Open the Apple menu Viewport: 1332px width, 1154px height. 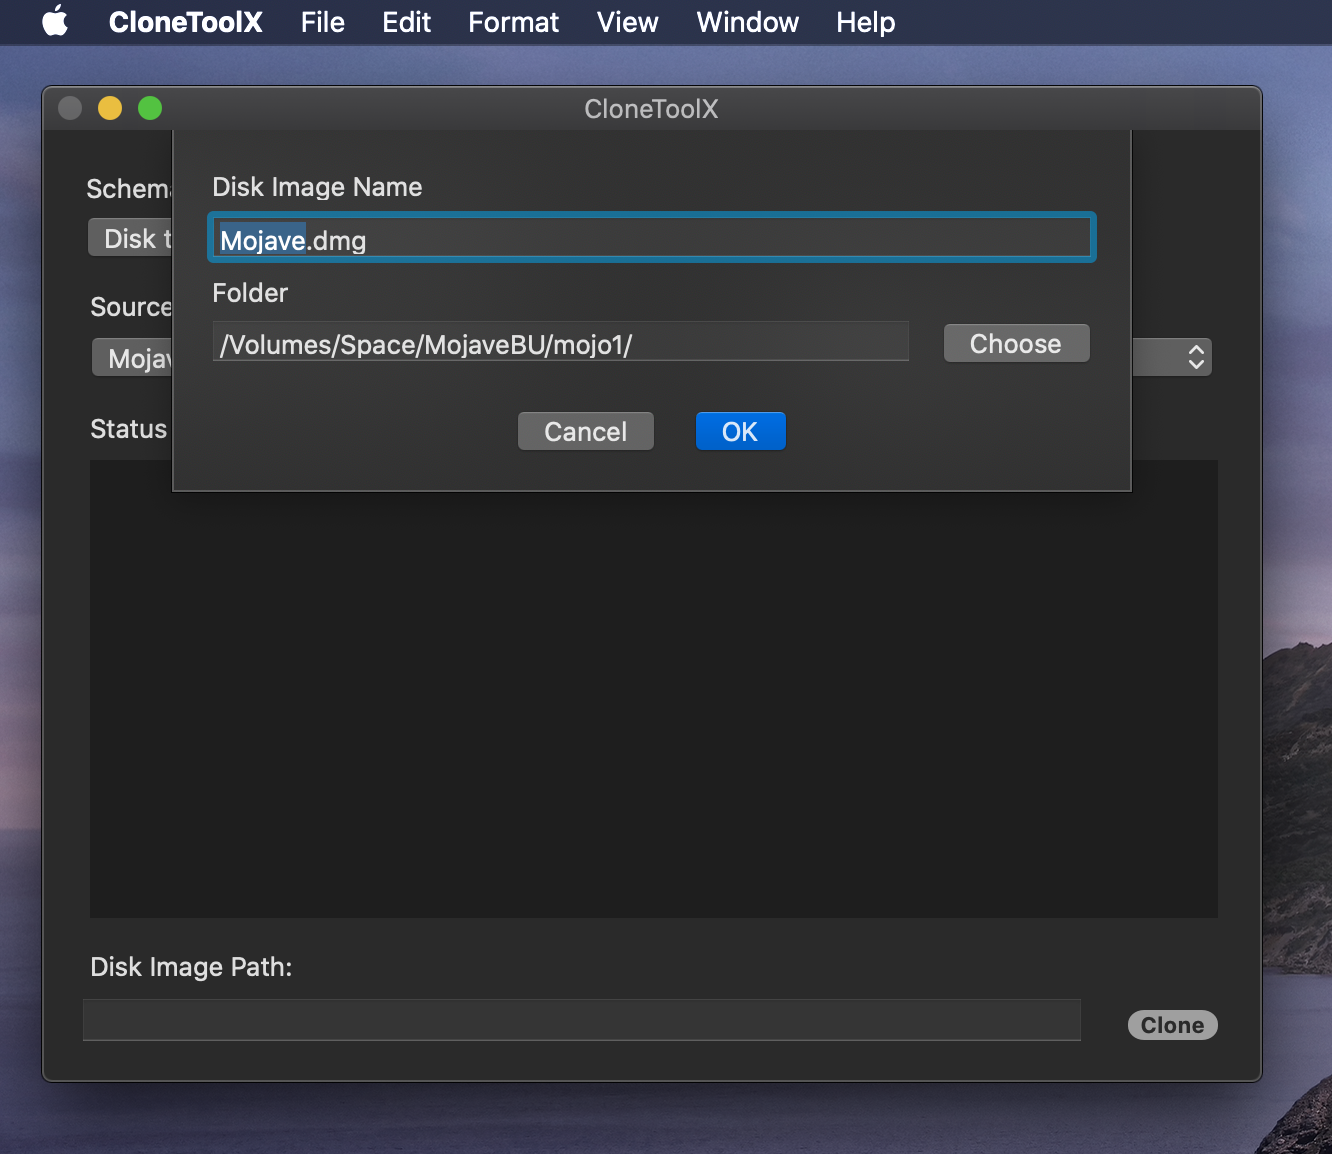[x=56, y=21]
